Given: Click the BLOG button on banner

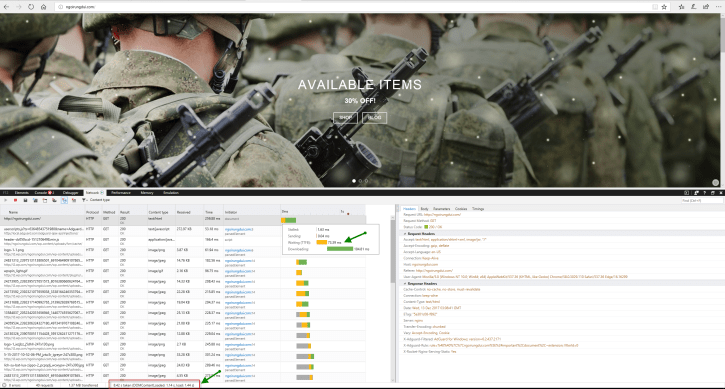Looking at the screenshot, I should pyautogui.click(x=375, y=117).
